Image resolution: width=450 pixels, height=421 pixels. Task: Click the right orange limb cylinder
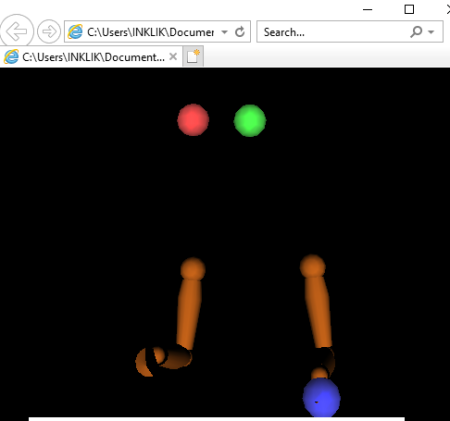tap(319, 312)
